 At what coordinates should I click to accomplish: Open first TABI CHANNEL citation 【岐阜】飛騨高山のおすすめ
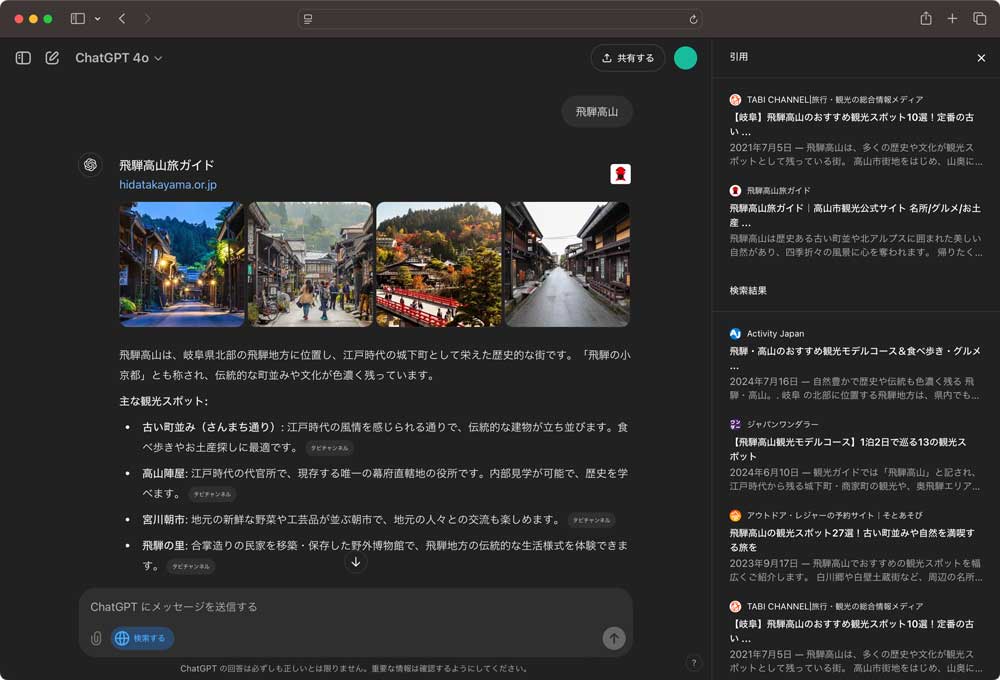coord(855,130)
